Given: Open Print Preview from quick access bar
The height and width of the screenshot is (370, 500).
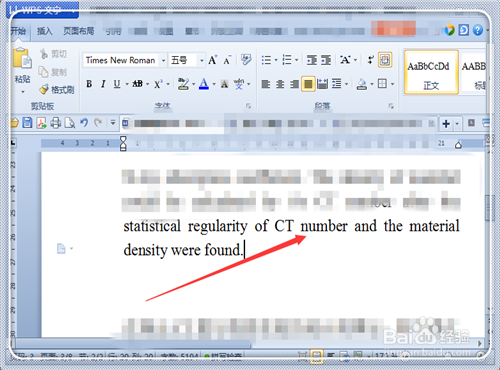Looking at the screenshot, I should tap(70, 123).
